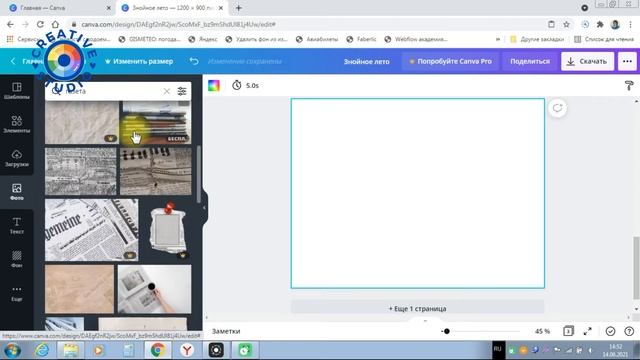Image resolution: width=640 pixels, height=360 pixels.
Task: Open the Background sidebar tab
Action: [x=17, y=259]
